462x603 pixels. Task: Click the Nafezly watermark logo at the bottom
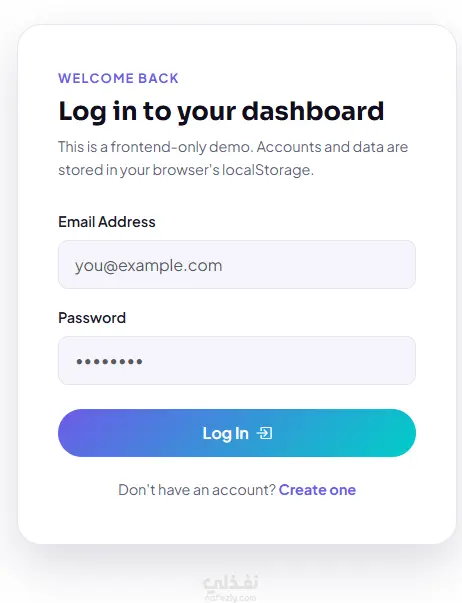pyautogui.click(x=230, y=583)
